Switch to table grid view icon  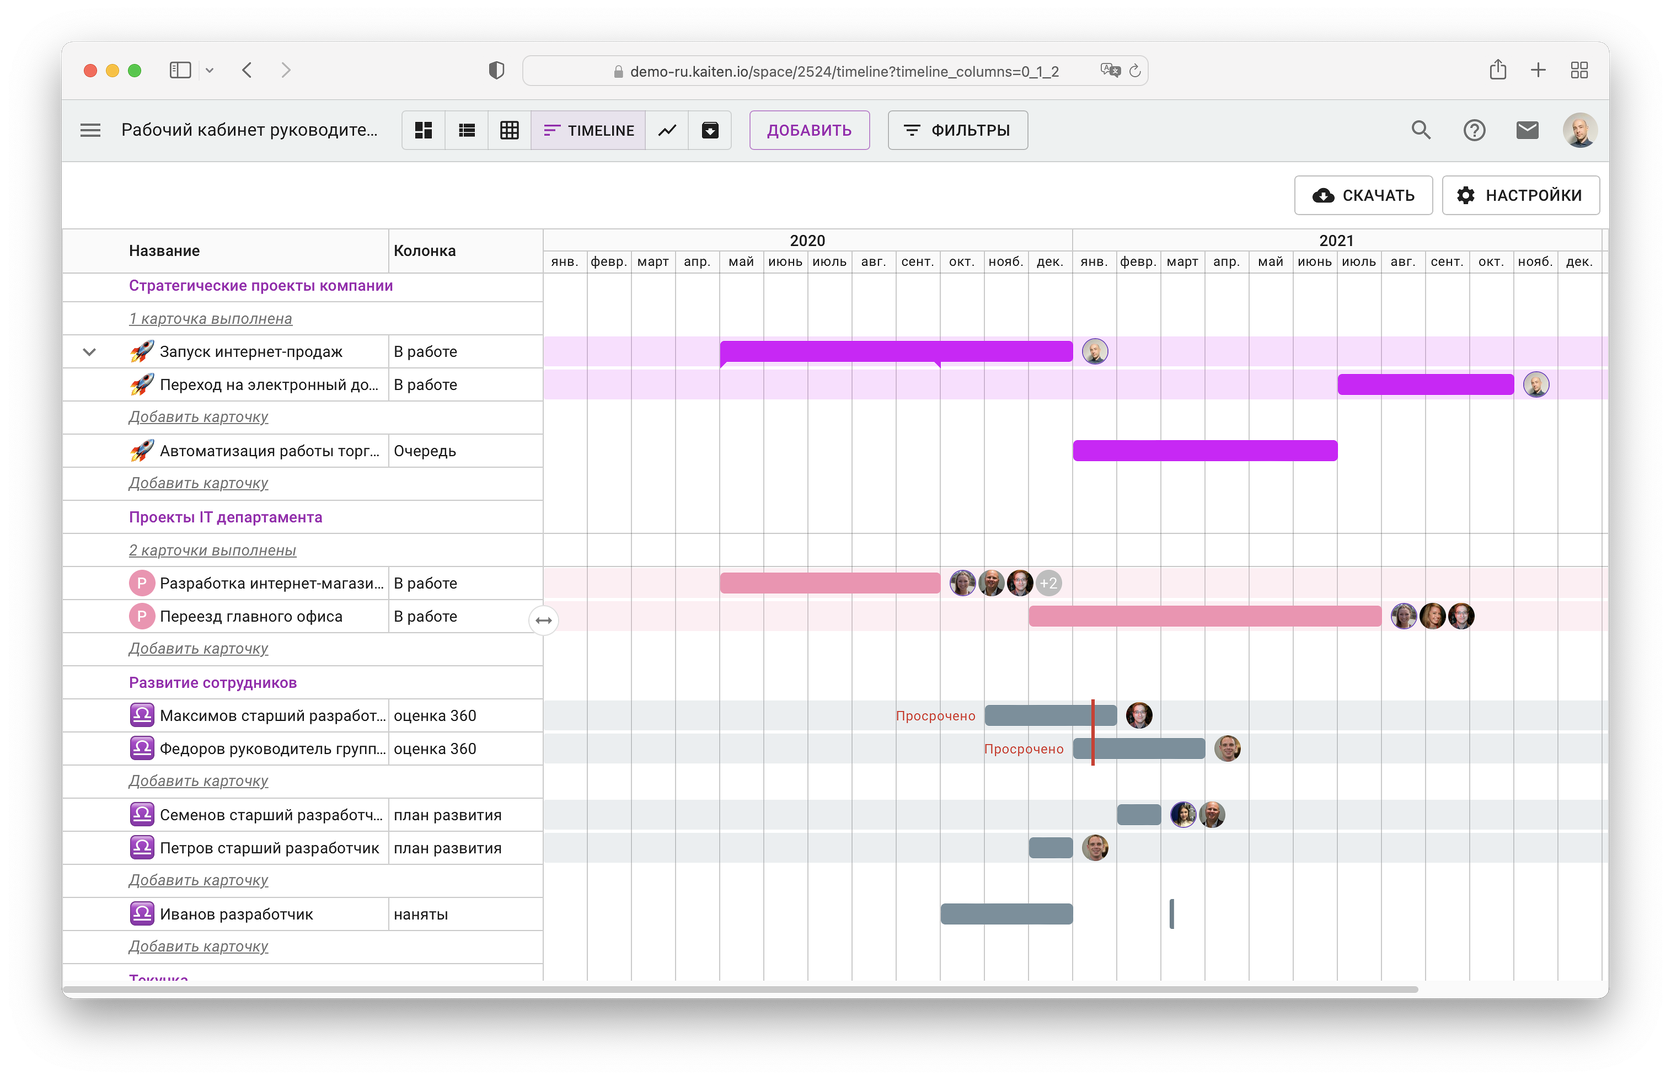click(x=510, y=130)
